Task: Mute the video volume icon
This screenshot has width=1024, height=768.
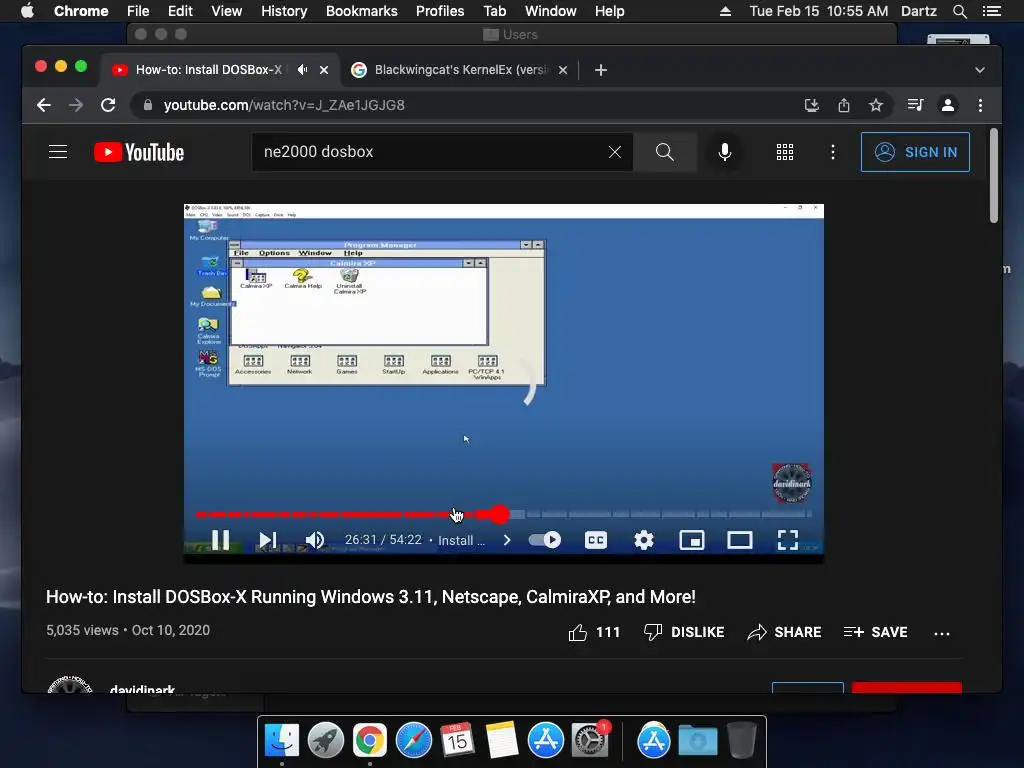Action: click(315, 540)
